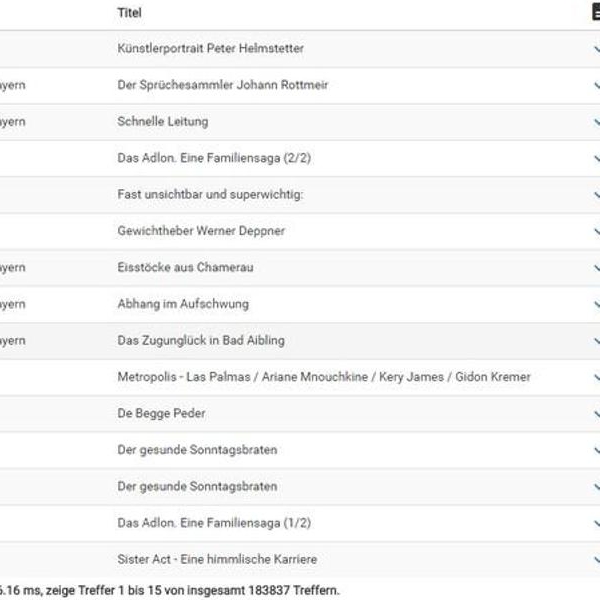Open the Metropolis - Las Palmas entry
Screen dimensions: 600x600
click(324, 377)
